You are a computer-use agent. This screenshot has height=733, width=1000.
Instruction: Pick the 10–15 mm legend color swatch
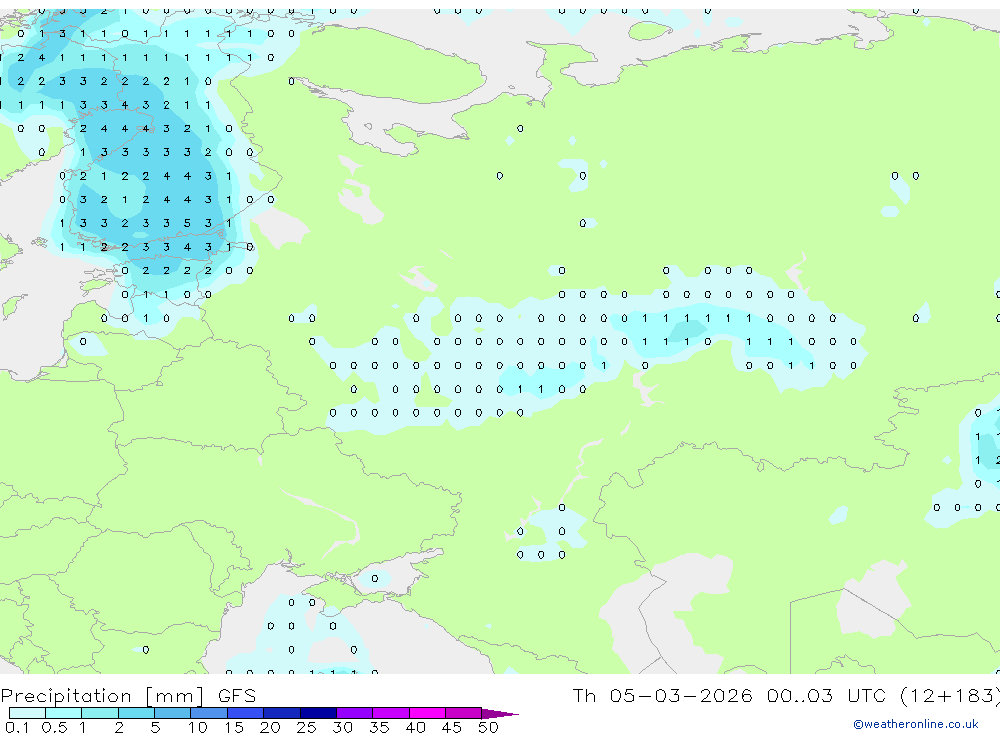point(209,713)
